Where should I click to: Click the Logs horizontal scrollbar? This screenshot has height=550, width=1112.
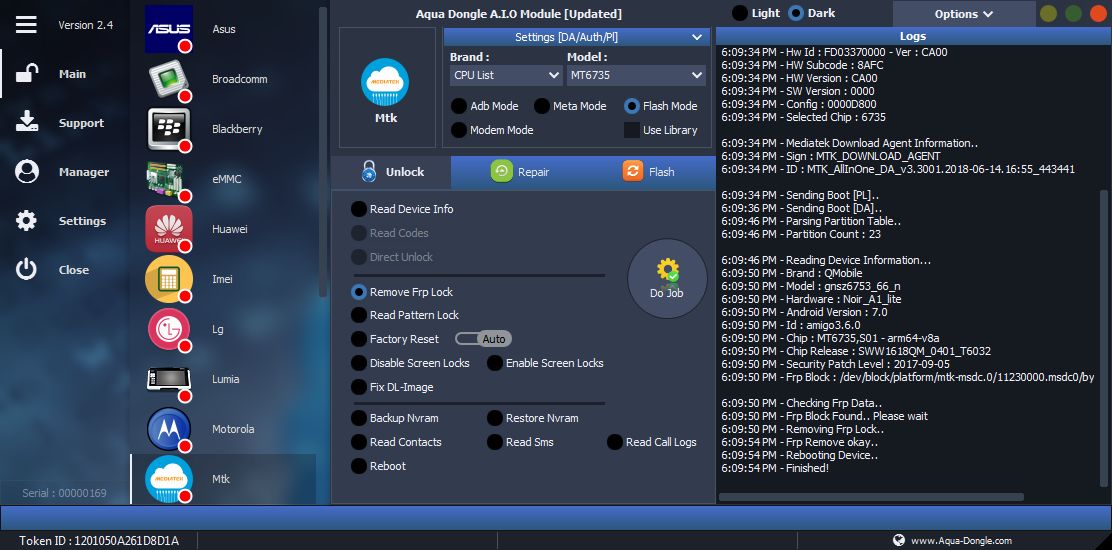point(871,498)
